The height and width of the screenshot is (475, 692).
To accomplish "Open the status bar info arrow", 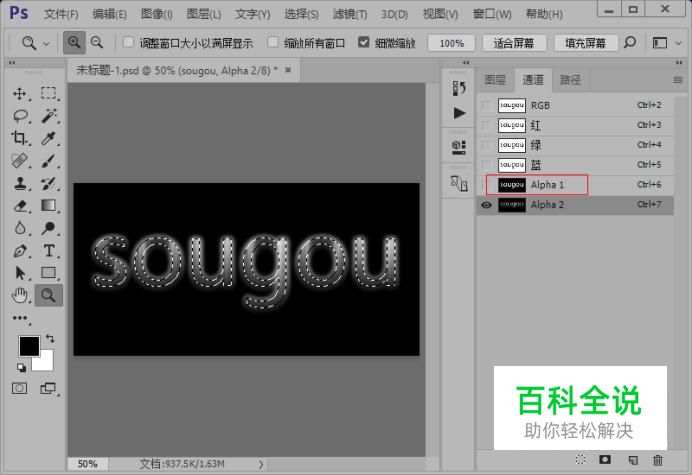I will click(261, 464).
